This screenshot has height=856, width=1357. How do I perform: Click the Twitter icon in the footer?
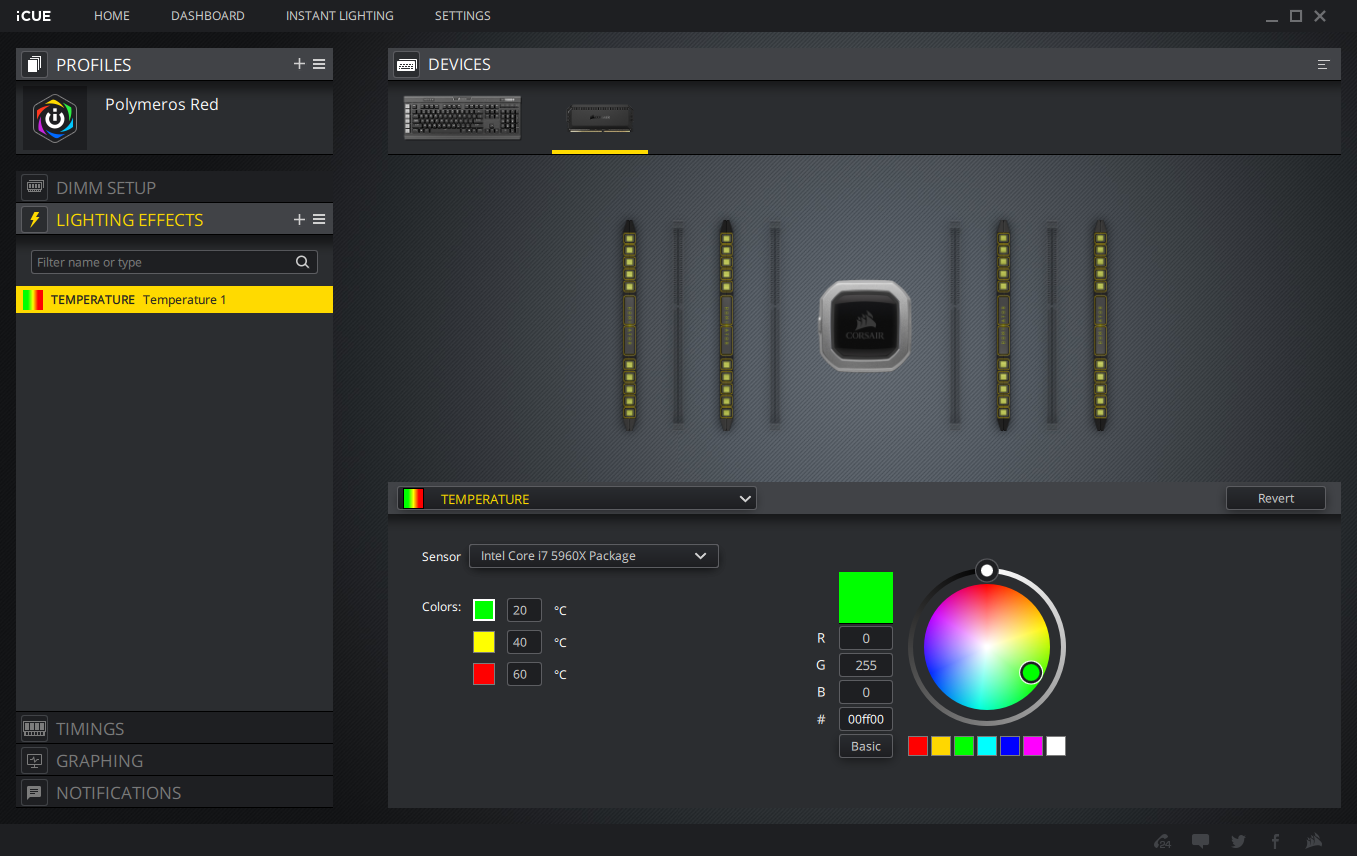tap(1238, 841)
